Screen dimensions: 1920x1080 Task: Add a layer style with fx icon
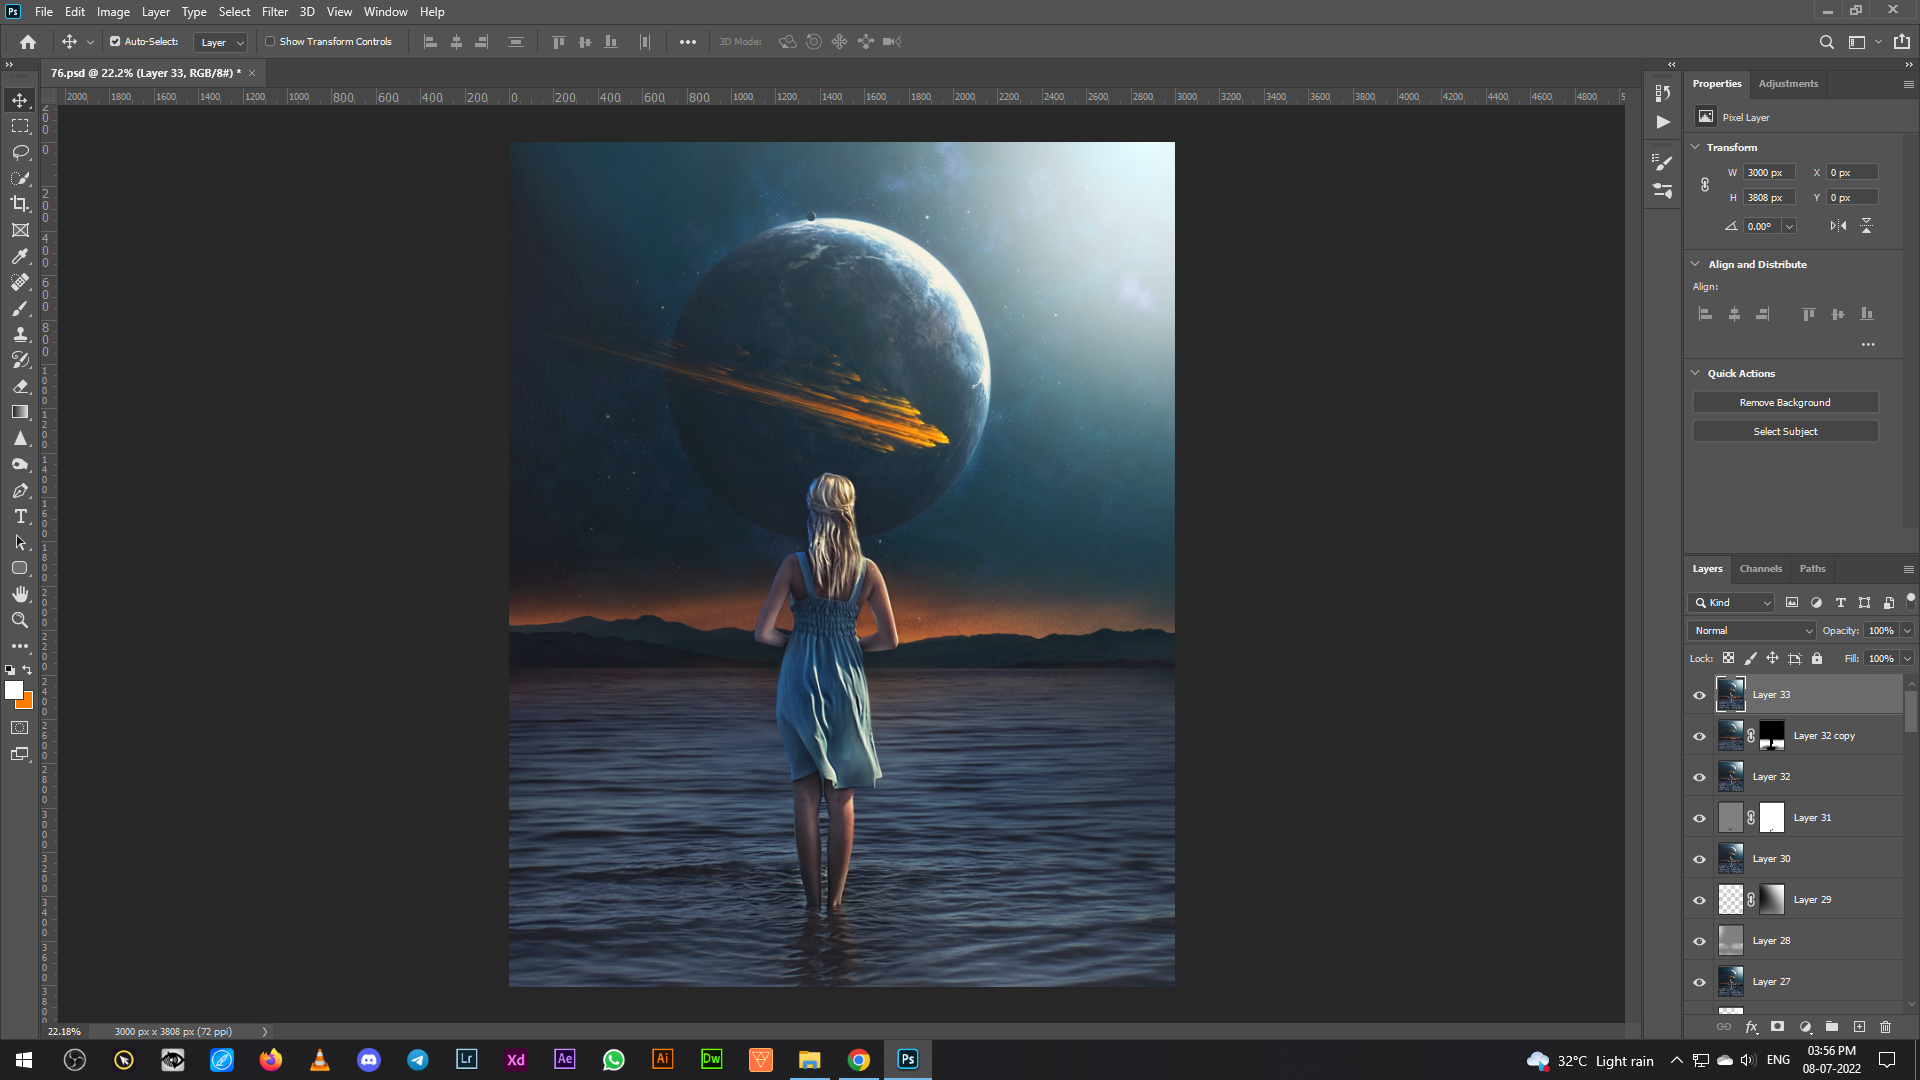pyautogui.click(x=1751, y=1027)
